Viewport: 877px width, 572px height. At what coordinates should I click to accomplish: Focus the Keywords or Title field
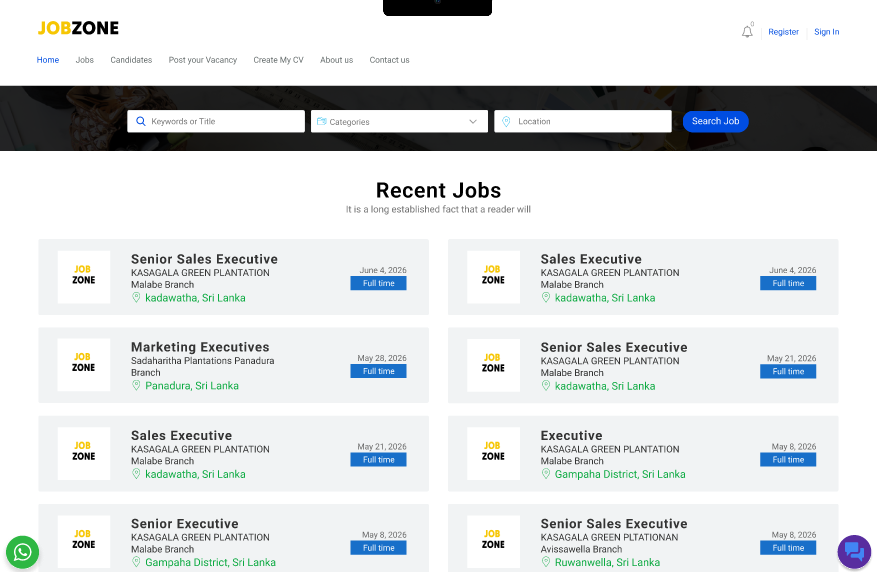coord(216,121)
